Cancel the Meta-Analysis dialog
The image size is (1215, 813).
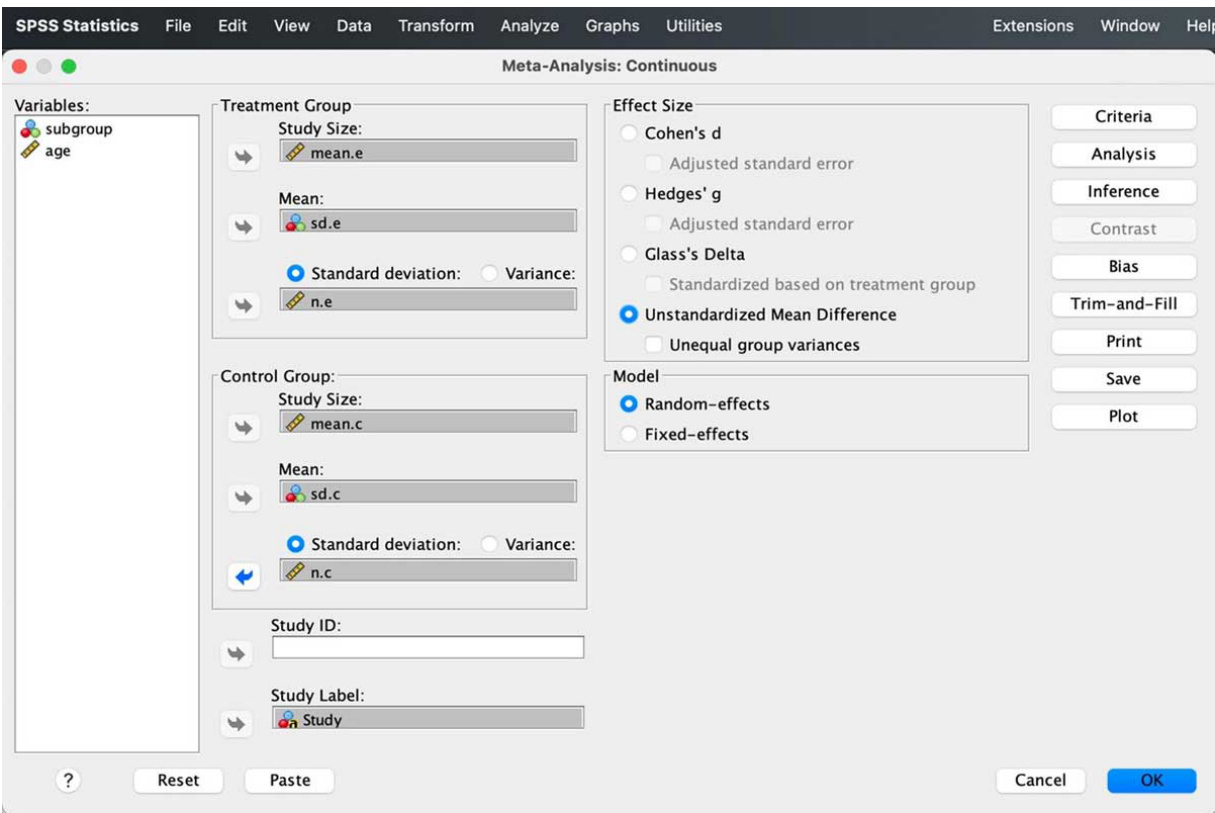click(1041, 780)
